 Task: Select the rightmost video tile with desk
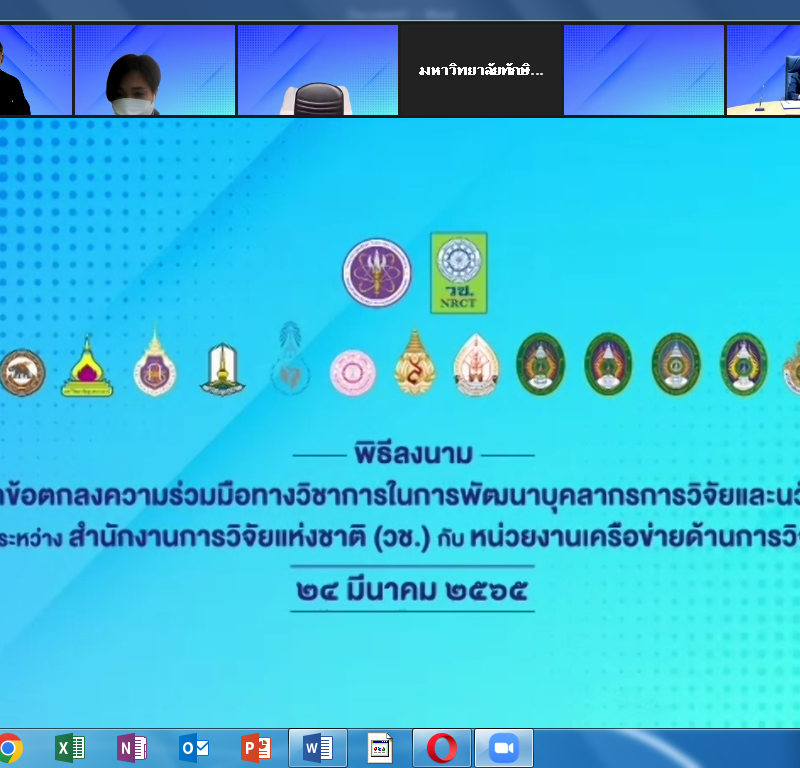pos(765,70)
